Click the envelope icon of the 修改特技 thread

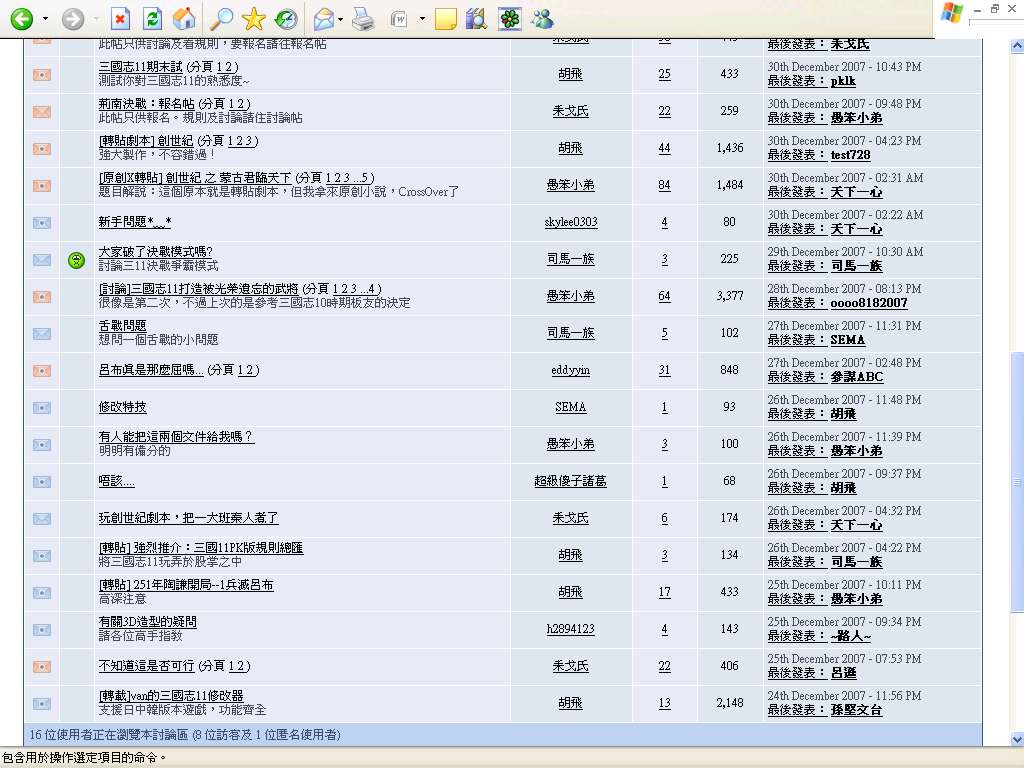42,408
